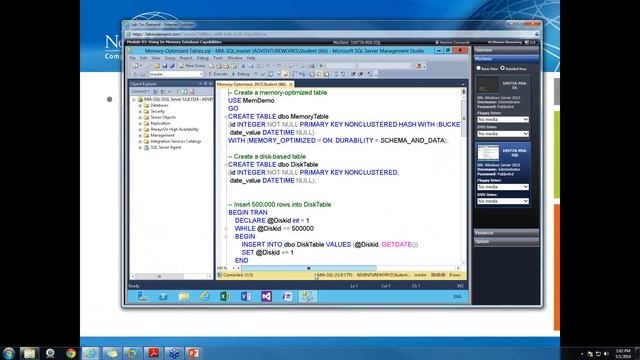Open Adobe Acrobat from host taskbar

click(x=153, y=353)
